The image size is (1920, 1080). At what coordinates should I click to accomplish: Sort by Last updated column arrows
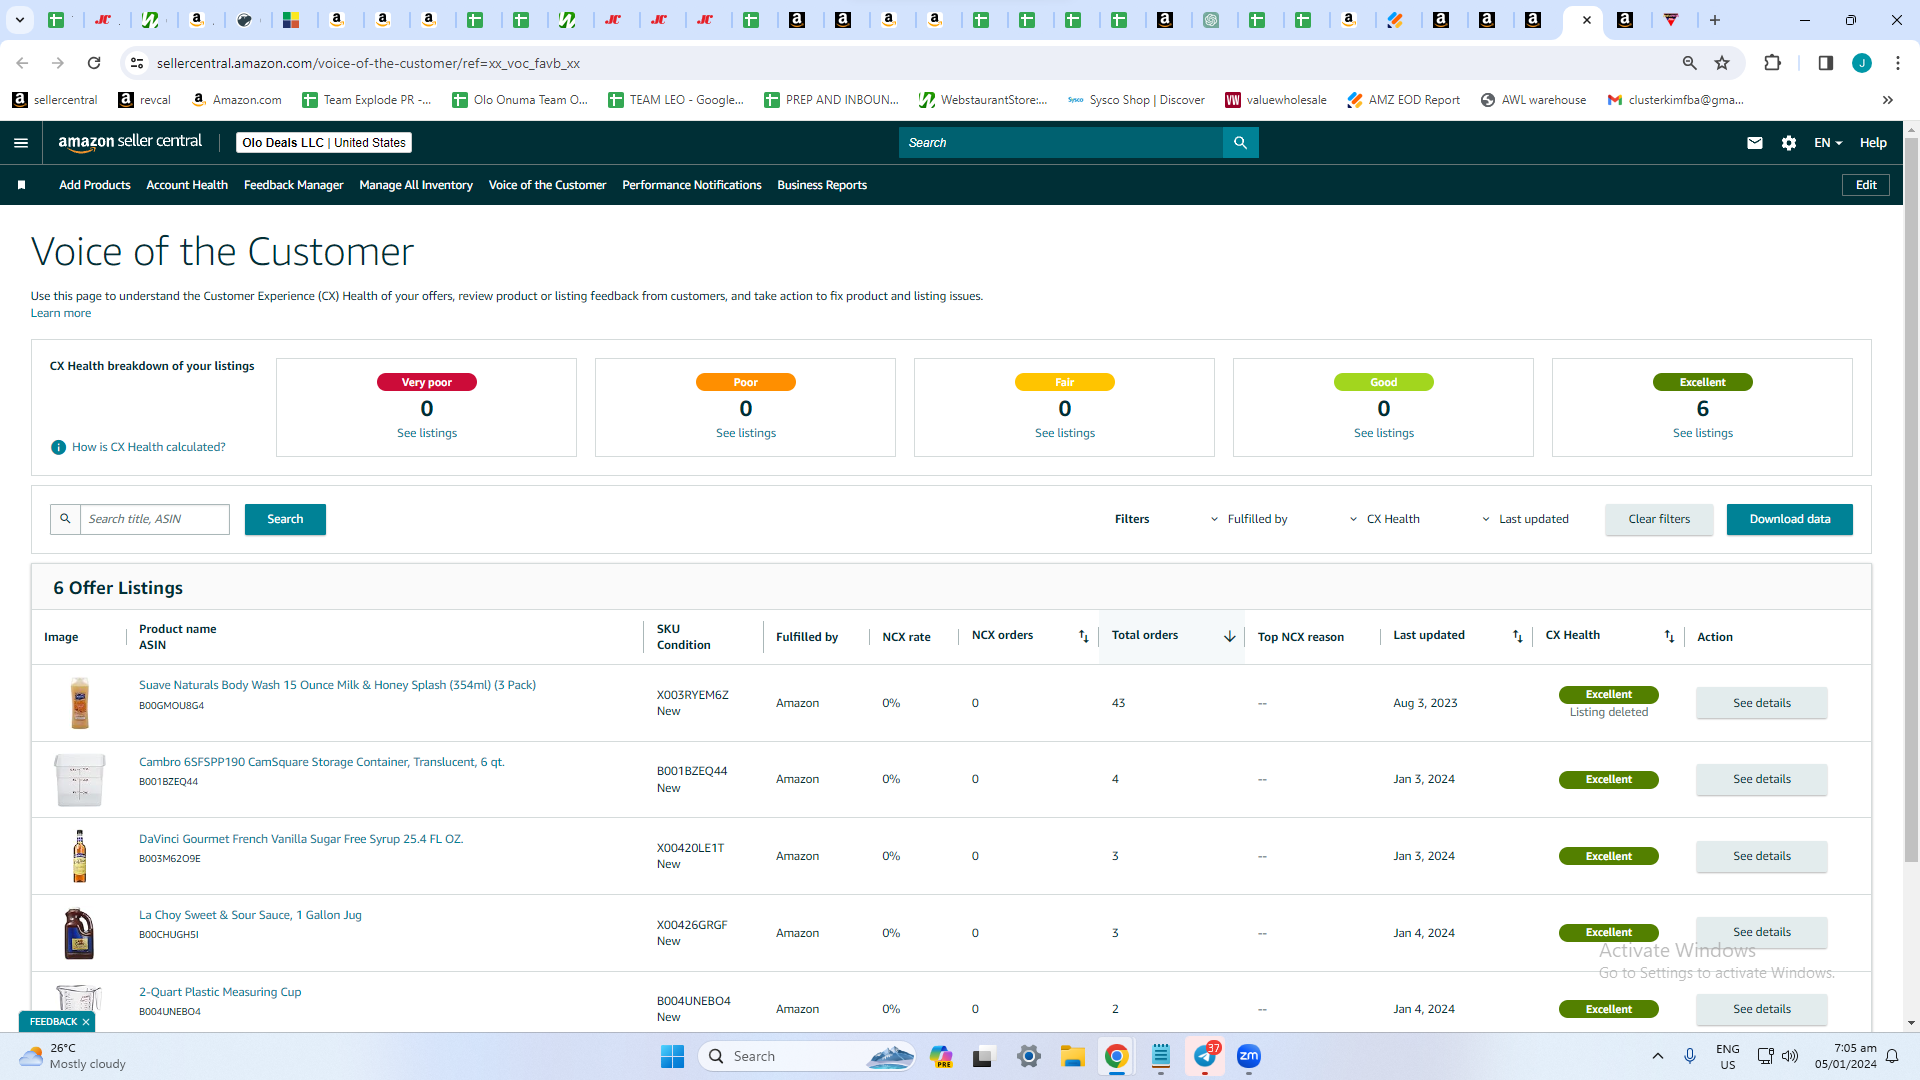coord(1517,637)
